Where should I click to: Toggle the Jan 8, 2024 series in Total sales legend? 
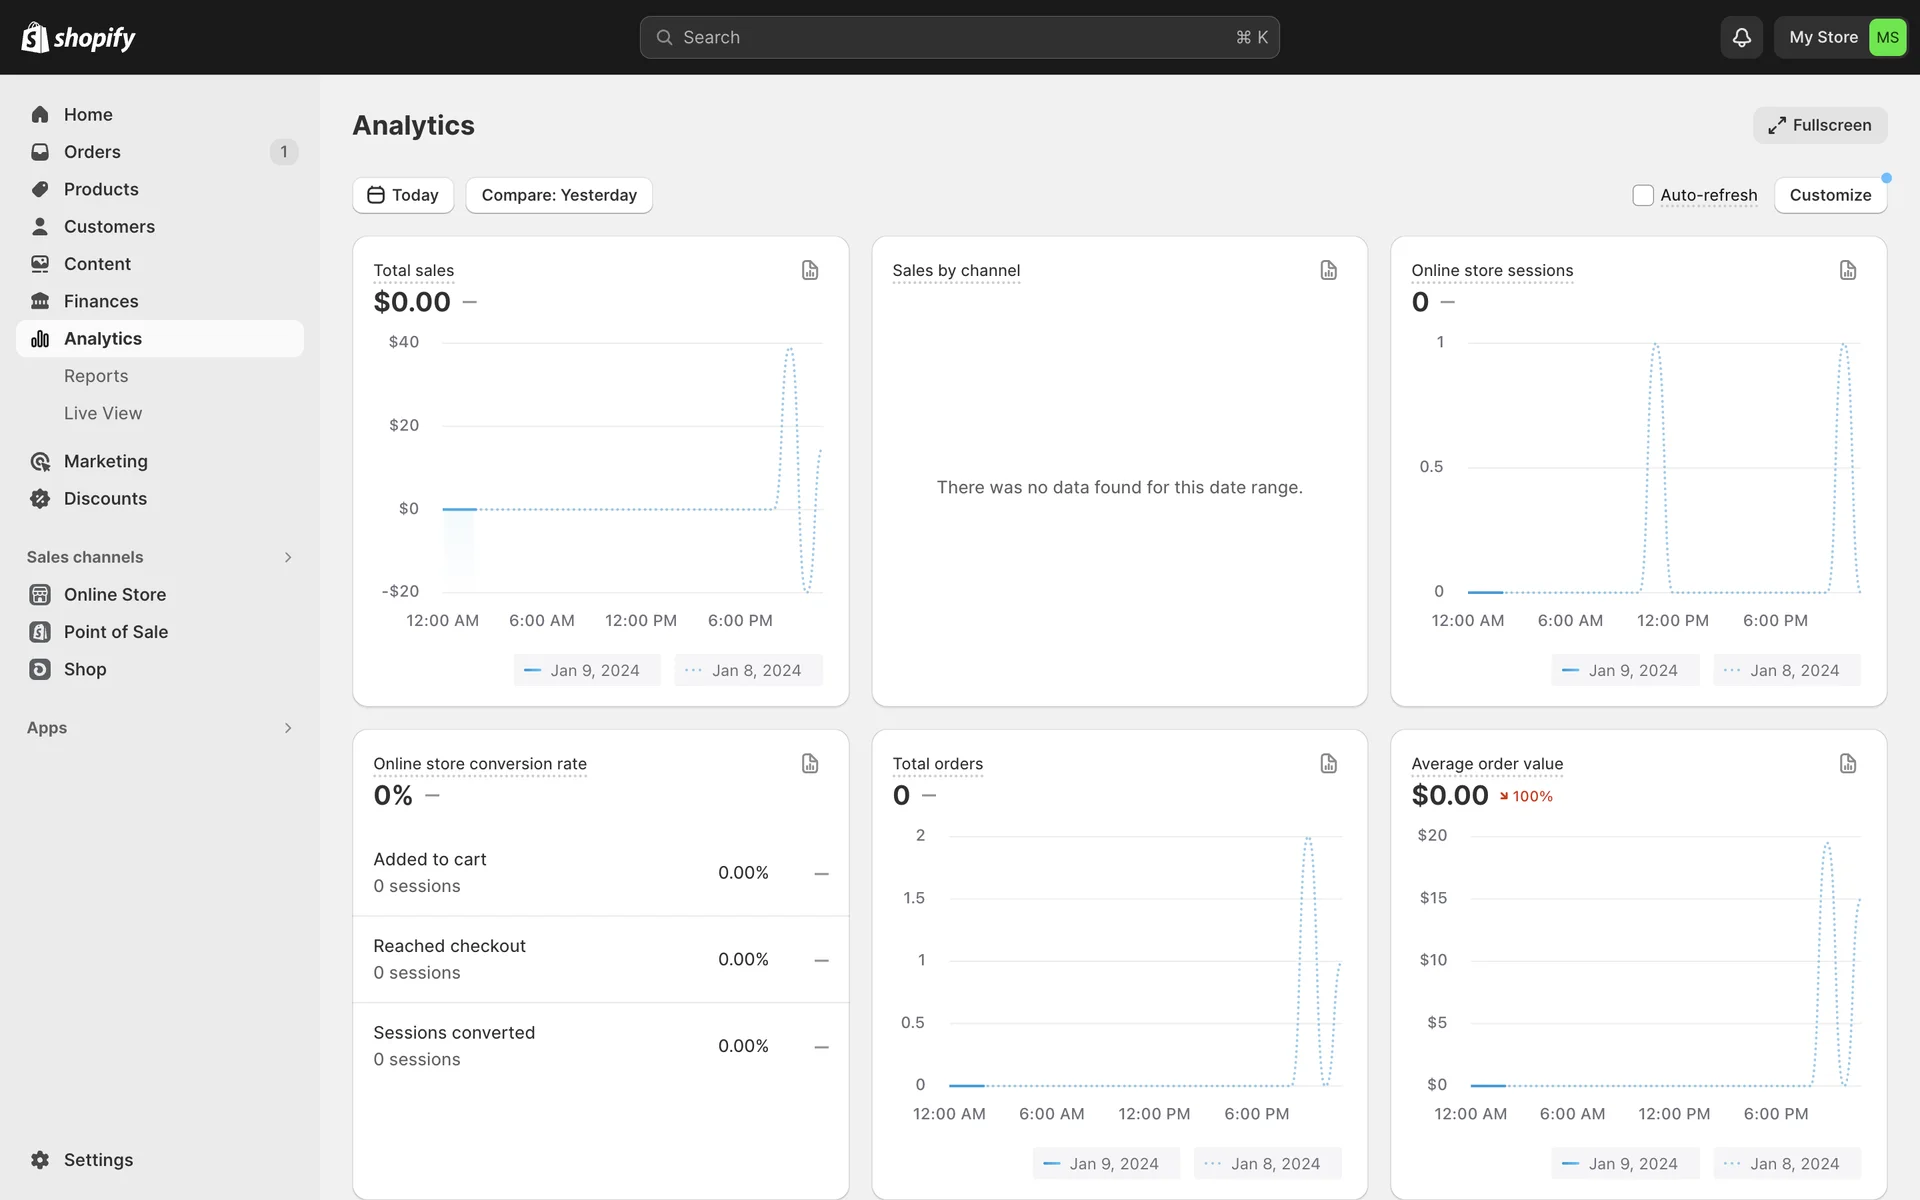click(748, 670)
